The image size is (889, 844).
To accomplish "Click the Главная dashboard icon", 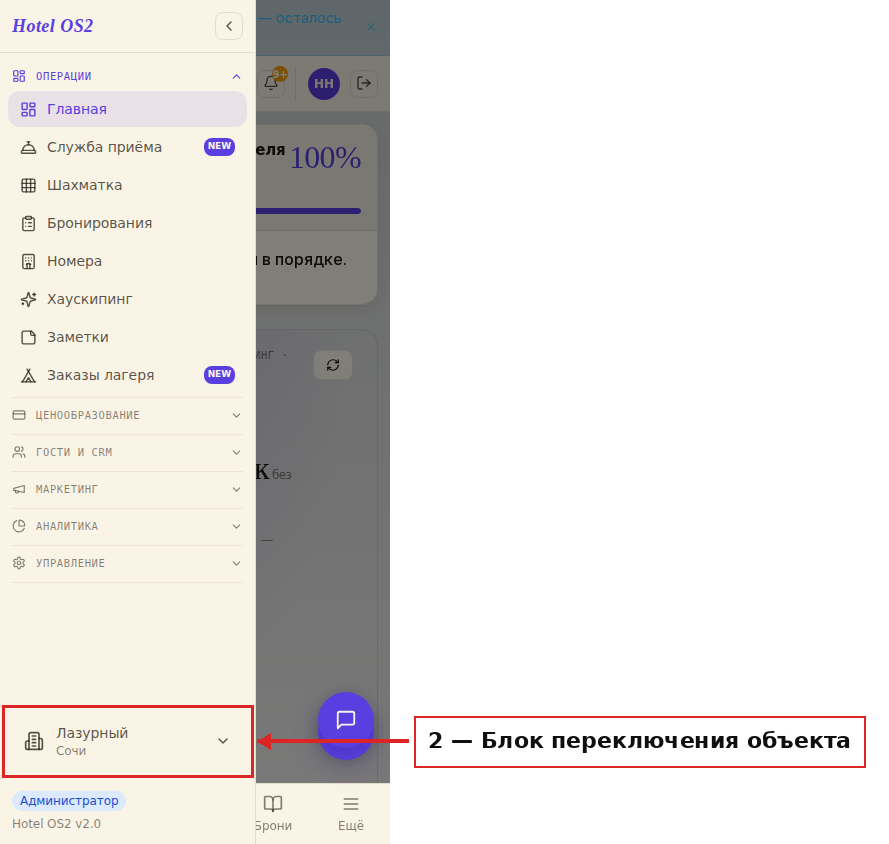I will pyautogui.click(x=28, y=109).
